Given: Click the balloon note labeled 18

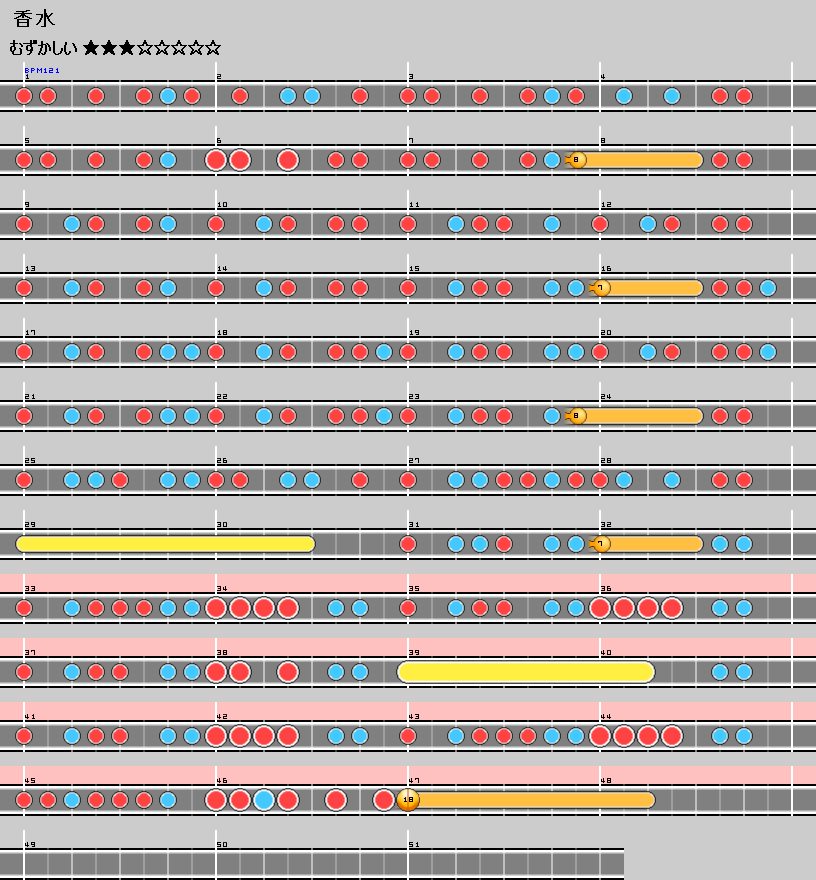Looking at the screenshot, I should [408, 800].
